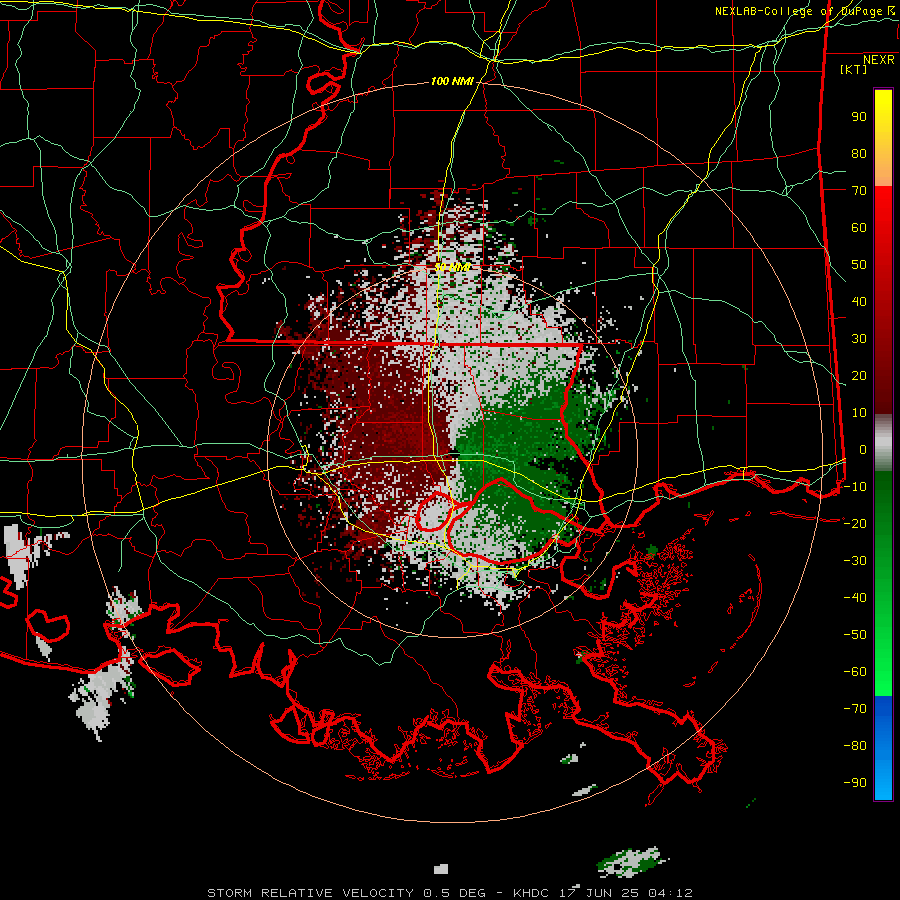Click the positive 90 scale value
The image size is (900, 900).
point(859,117)
